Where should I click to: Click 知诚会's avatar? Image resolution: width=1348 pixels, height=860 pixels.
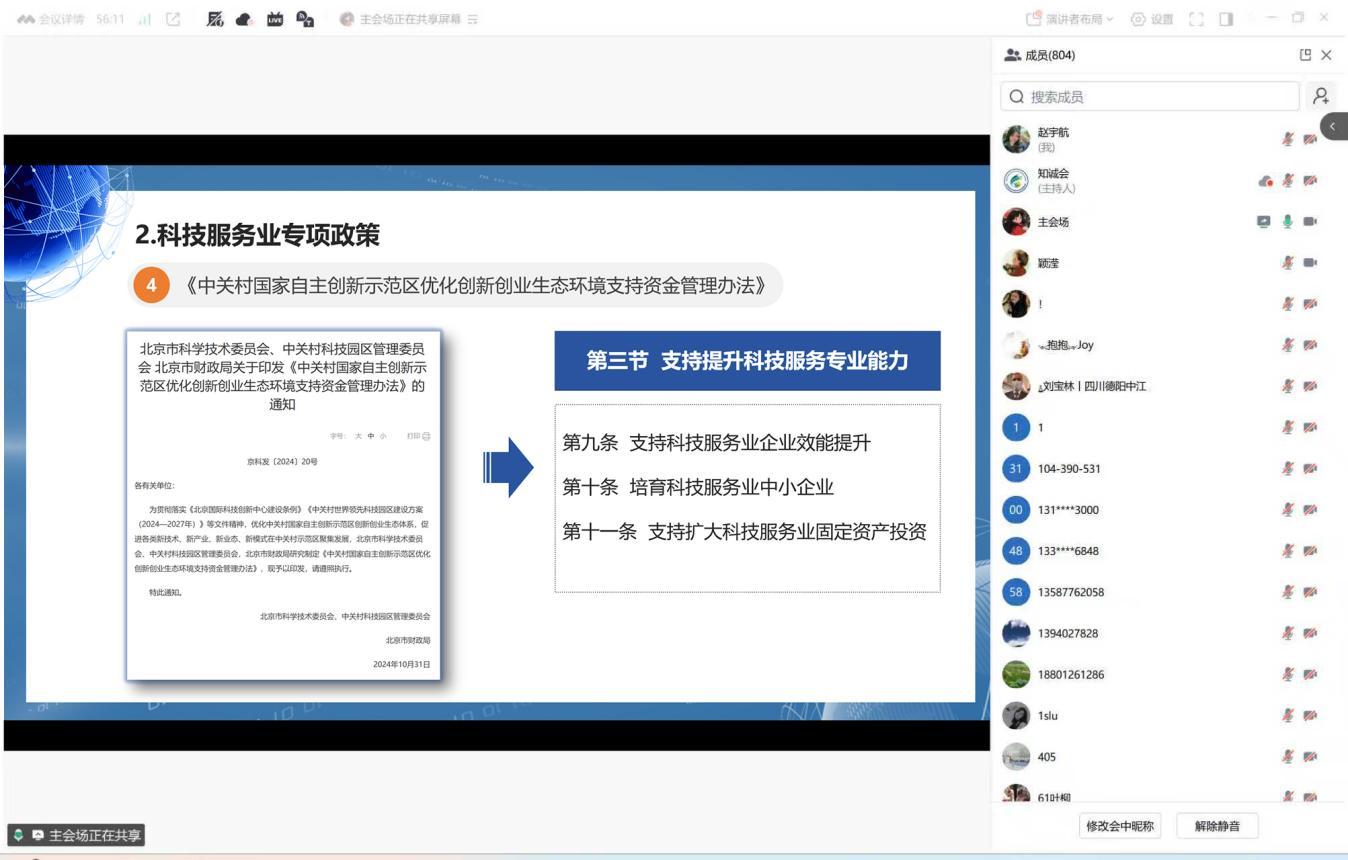(x=1016, y=181)
